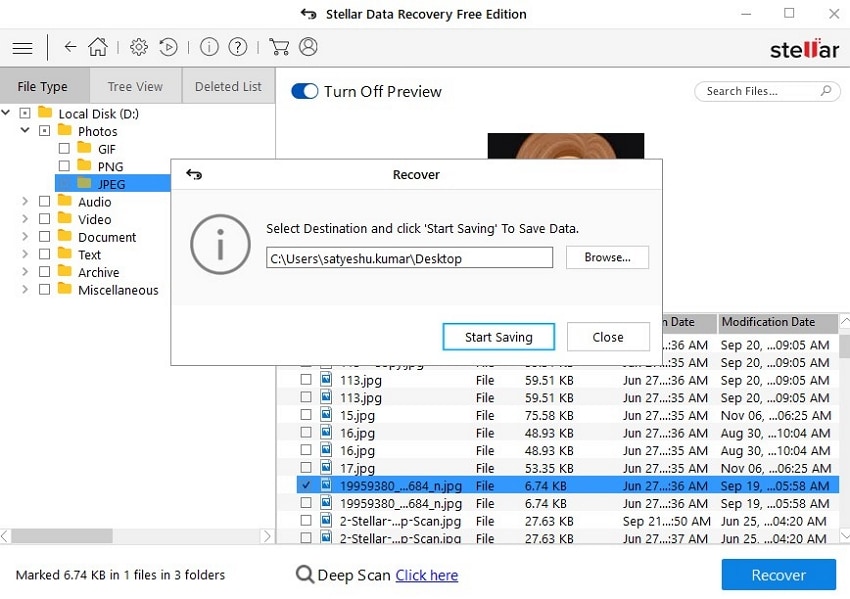This screenshot has width=850, height=599.
Task: Uncheck the selected 19959380 jpg file
Action: coord(305,486)
